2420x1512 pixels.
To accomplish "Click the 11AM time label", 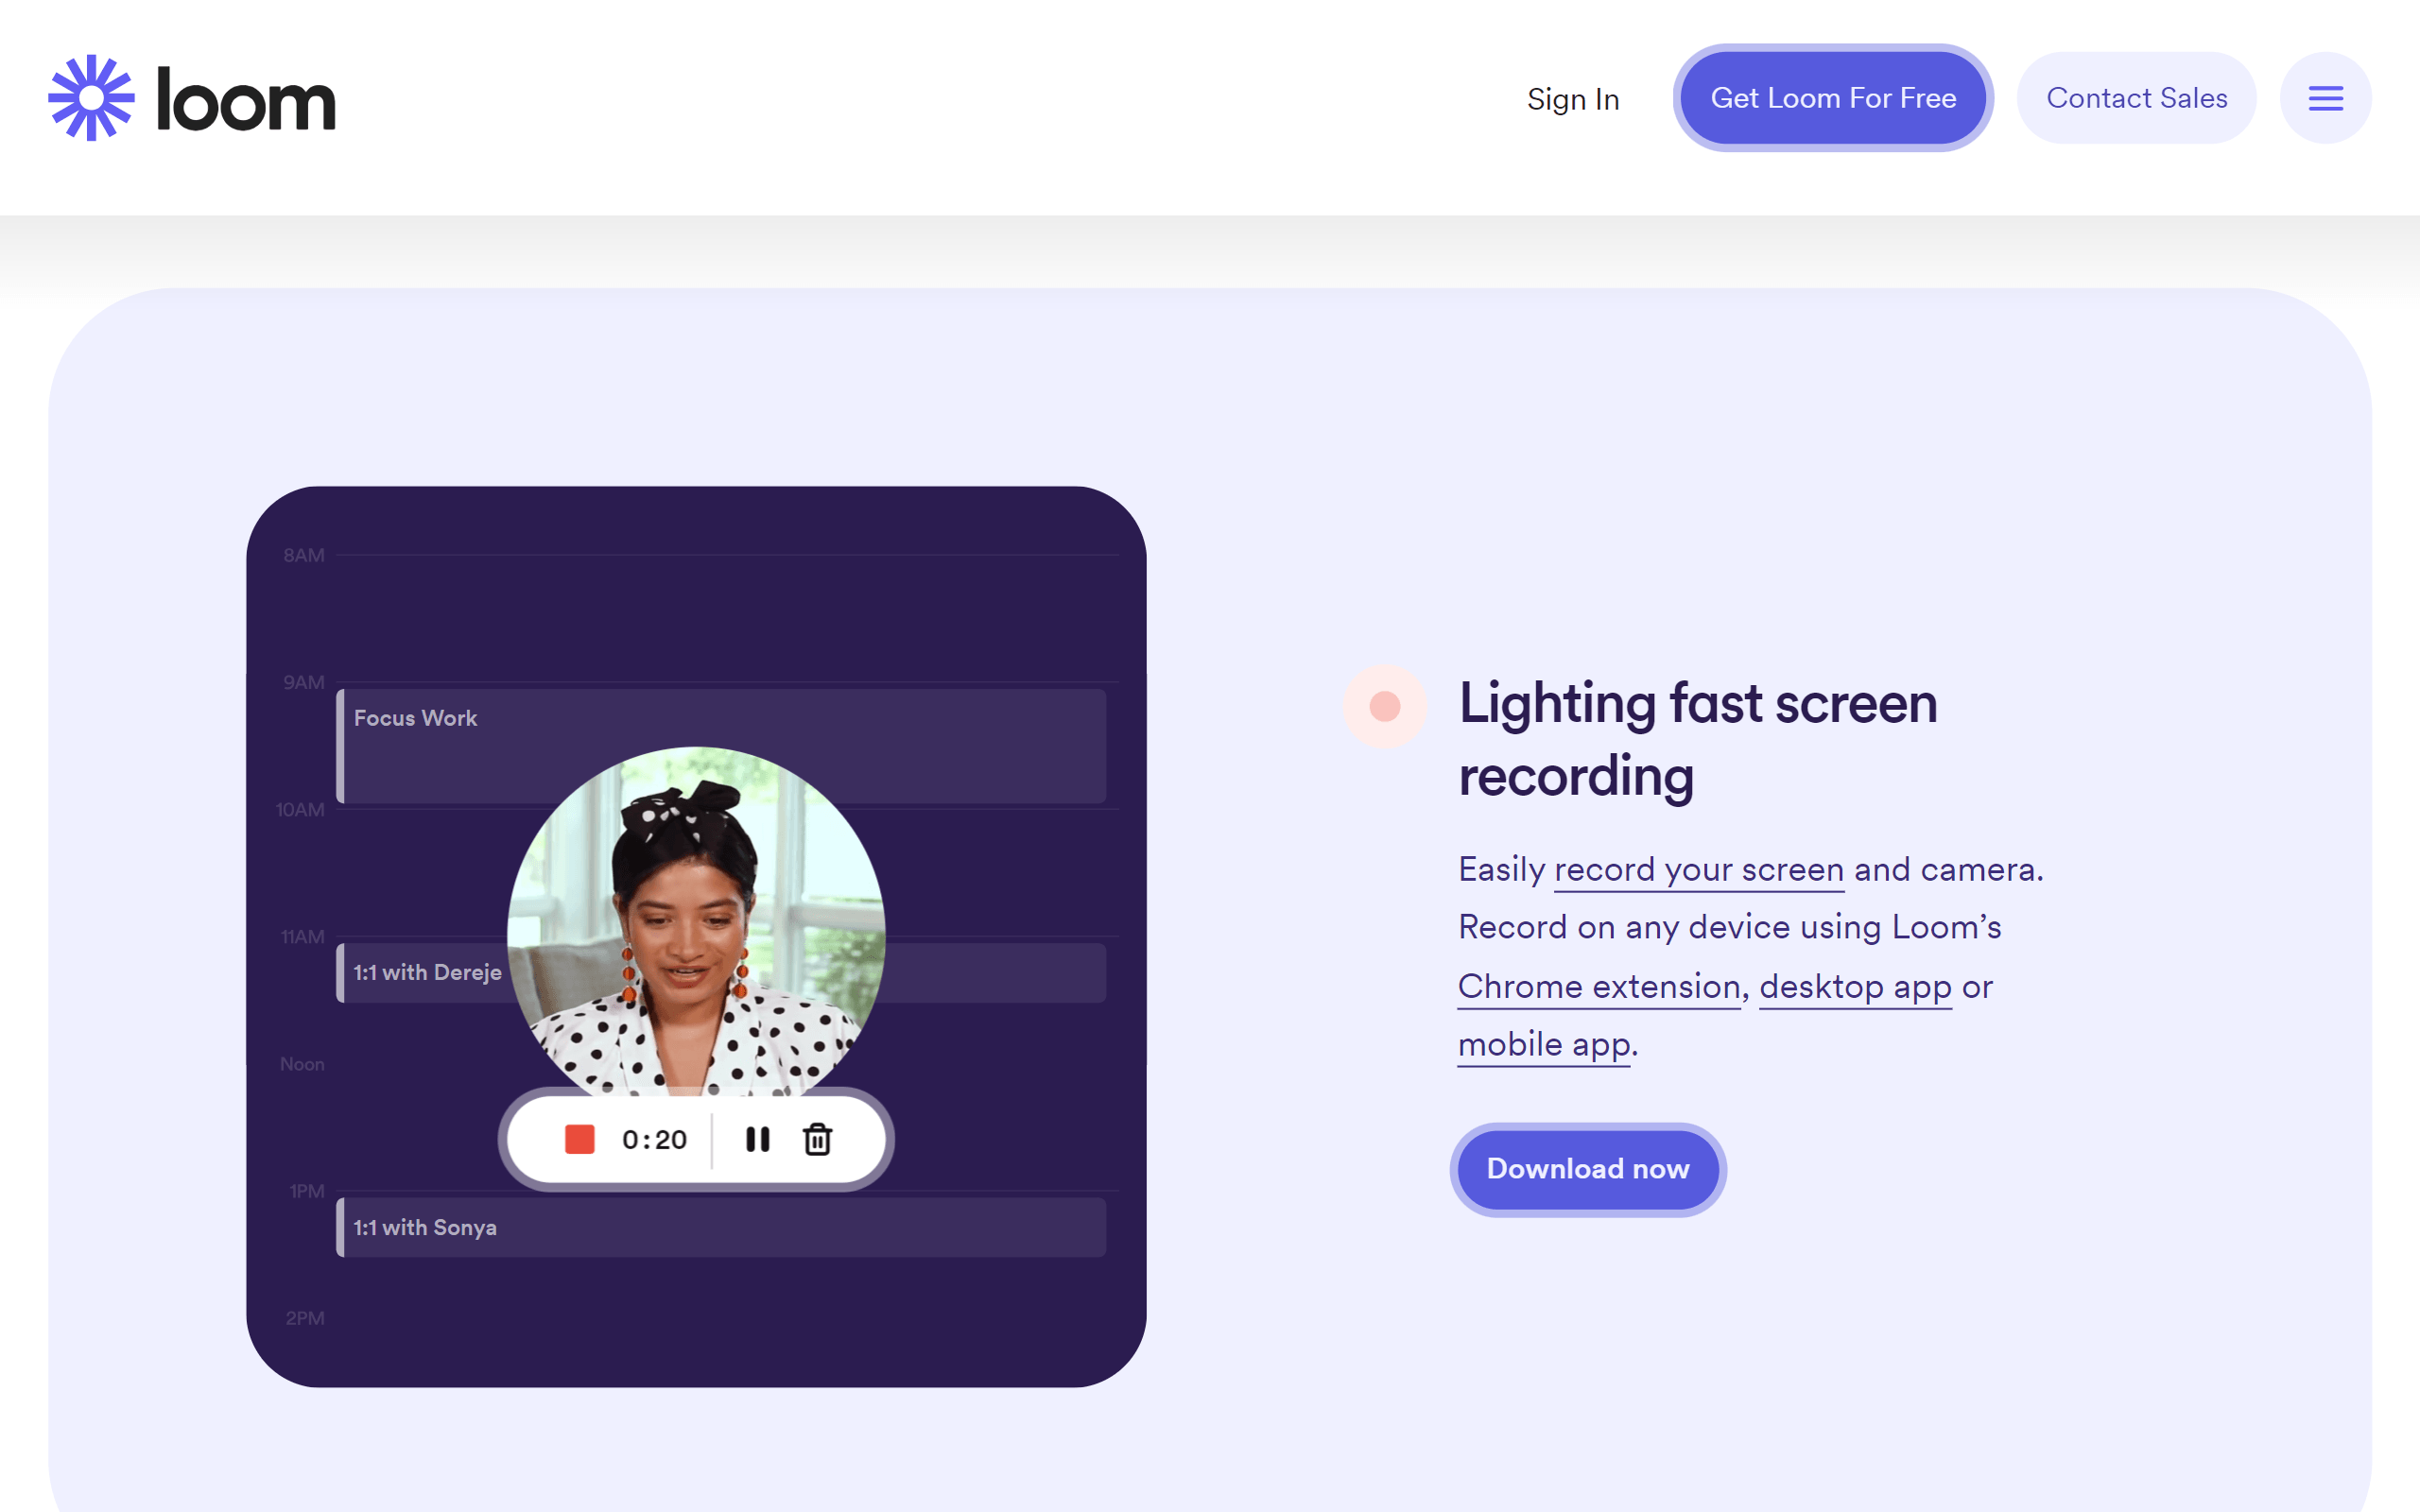I will [x=302, y=937].
